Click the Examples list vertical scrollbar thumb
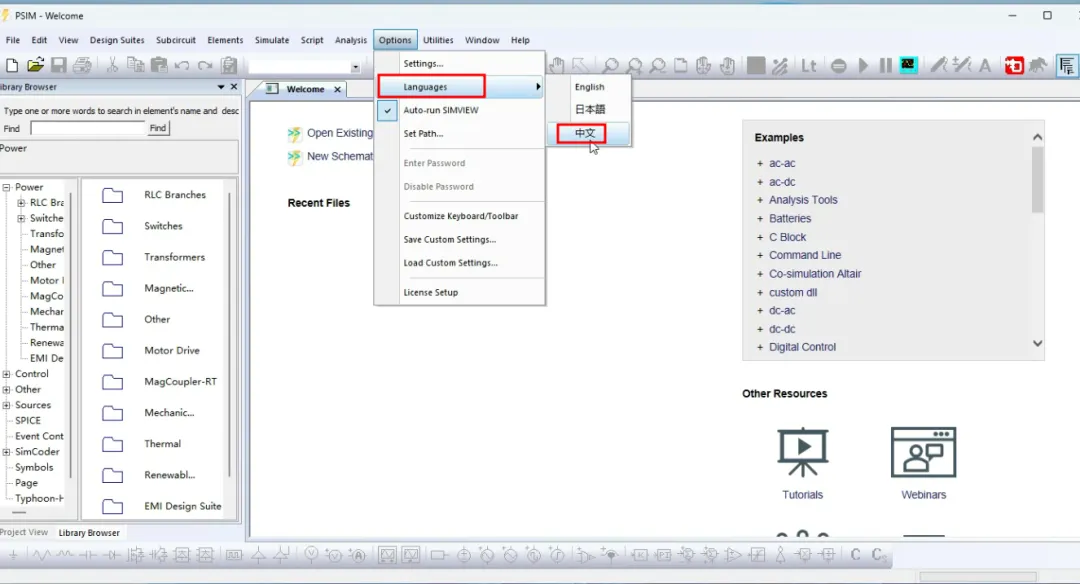Screen dimensions: 1080x584 [1037, 180]
